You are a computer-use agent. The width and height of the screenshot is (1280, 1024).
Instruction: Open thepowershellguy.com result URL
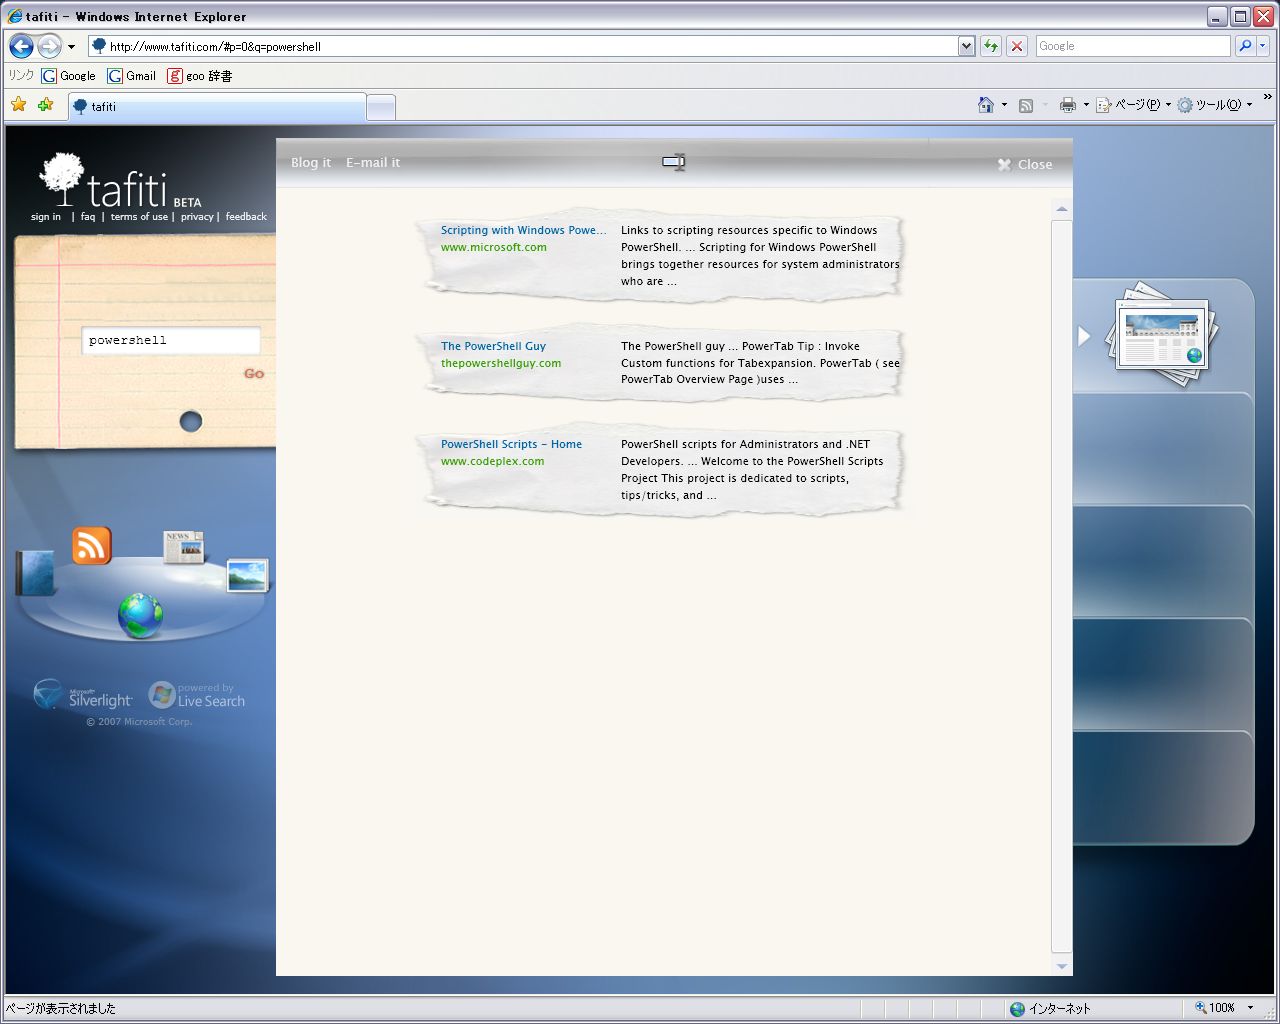click(501, 363)
